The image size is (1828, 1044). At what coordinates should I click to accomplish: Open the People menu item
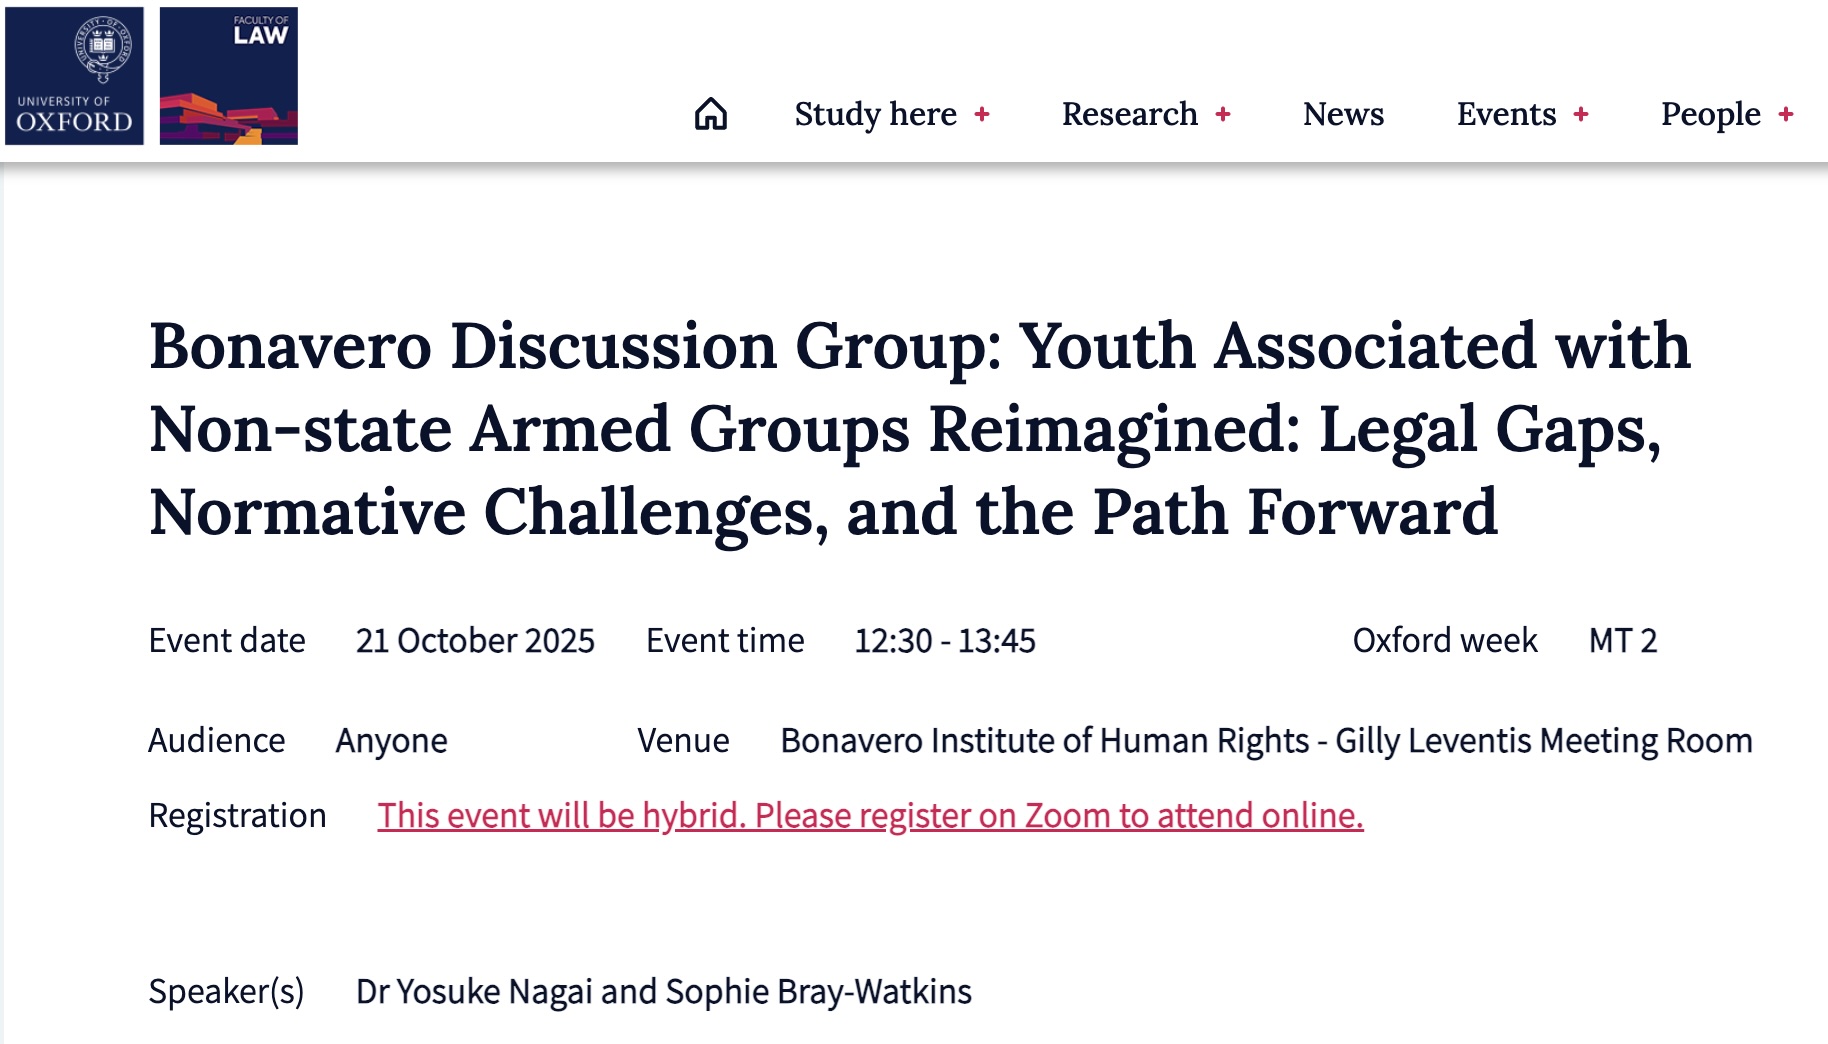[x=1710, y=114]
